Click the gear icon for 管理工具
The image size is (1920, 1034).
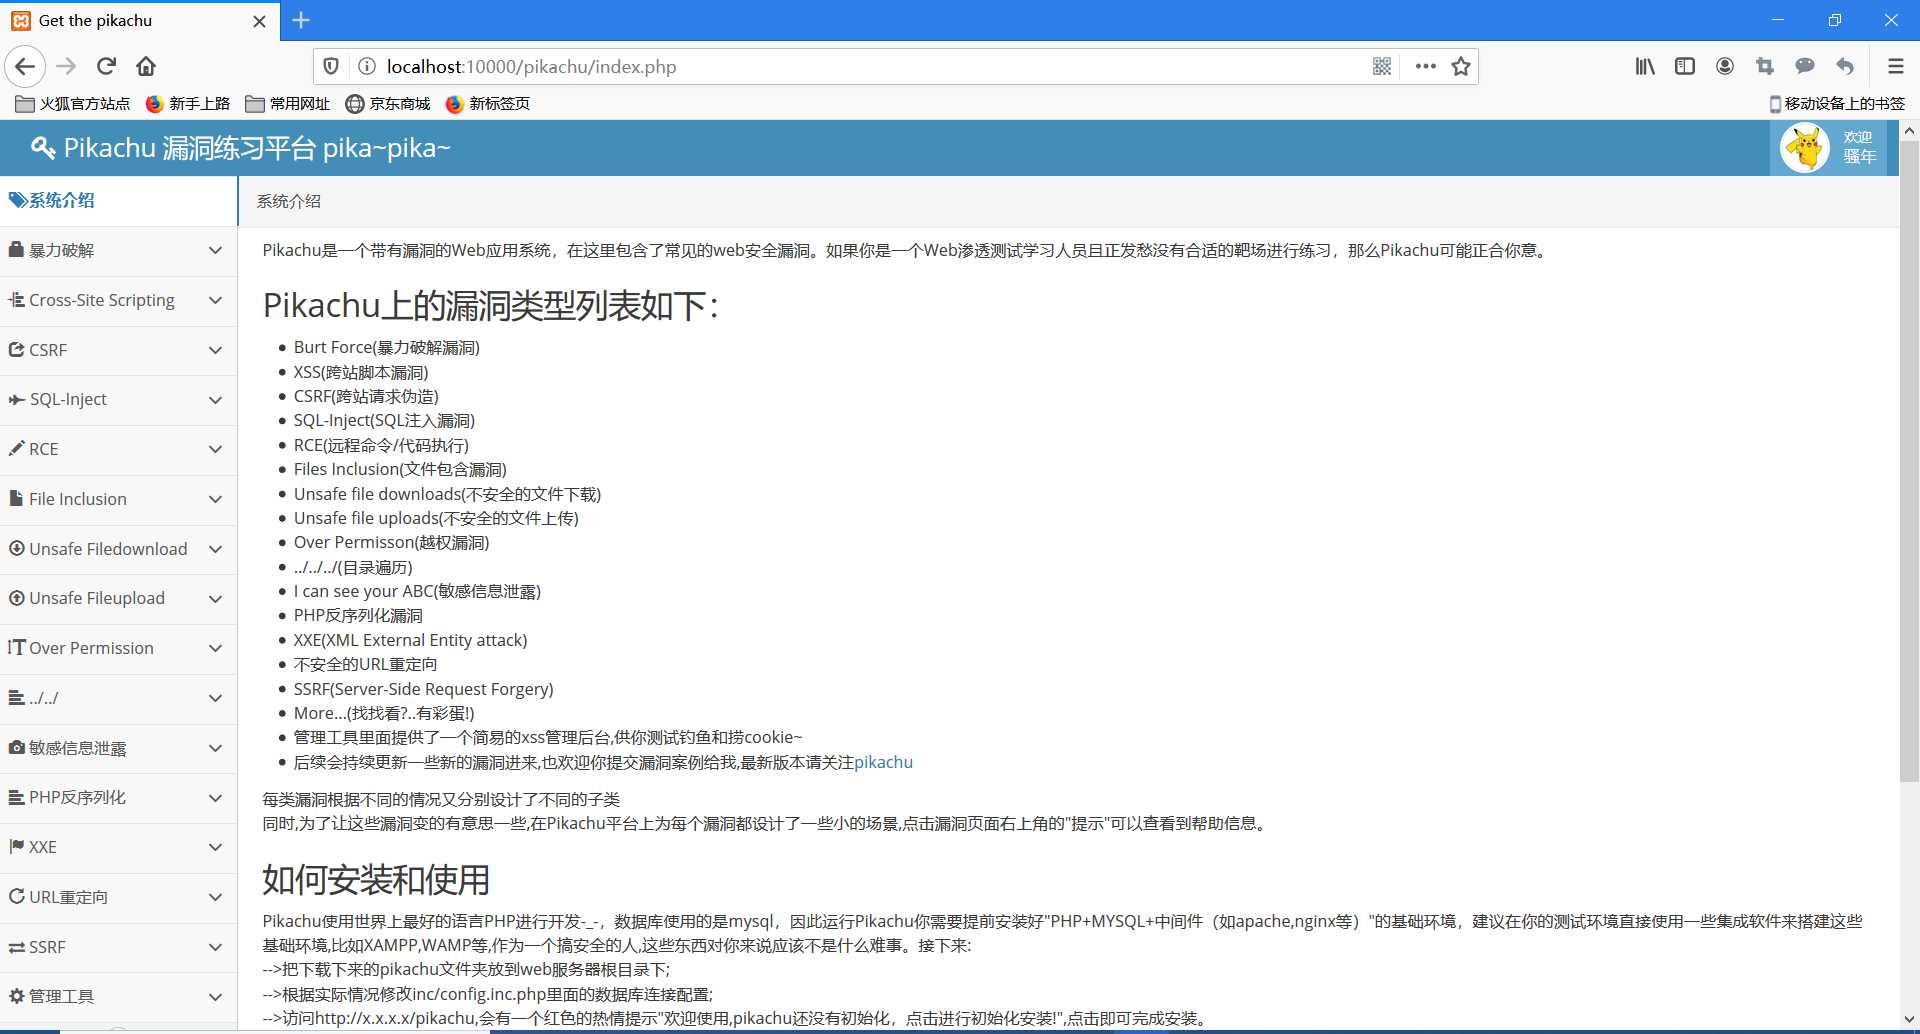pyautogui.click(x=16, y=996)
